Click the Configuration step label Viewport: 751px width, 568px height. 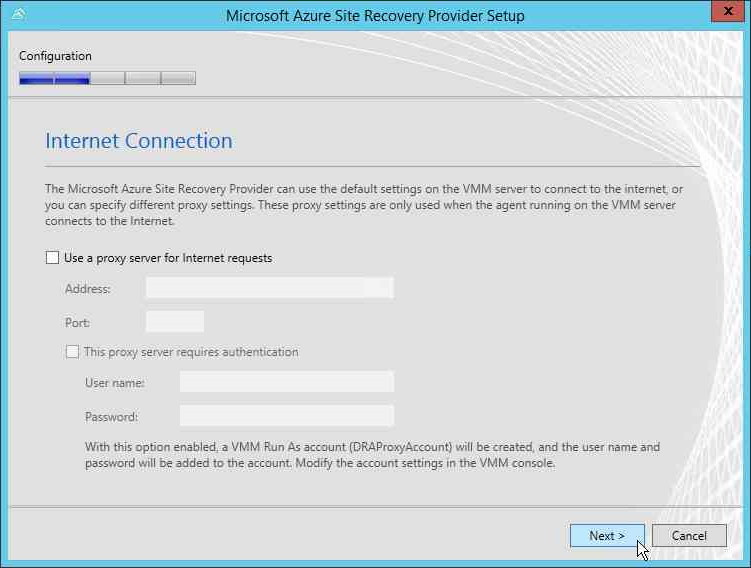(x=55, y=56)
